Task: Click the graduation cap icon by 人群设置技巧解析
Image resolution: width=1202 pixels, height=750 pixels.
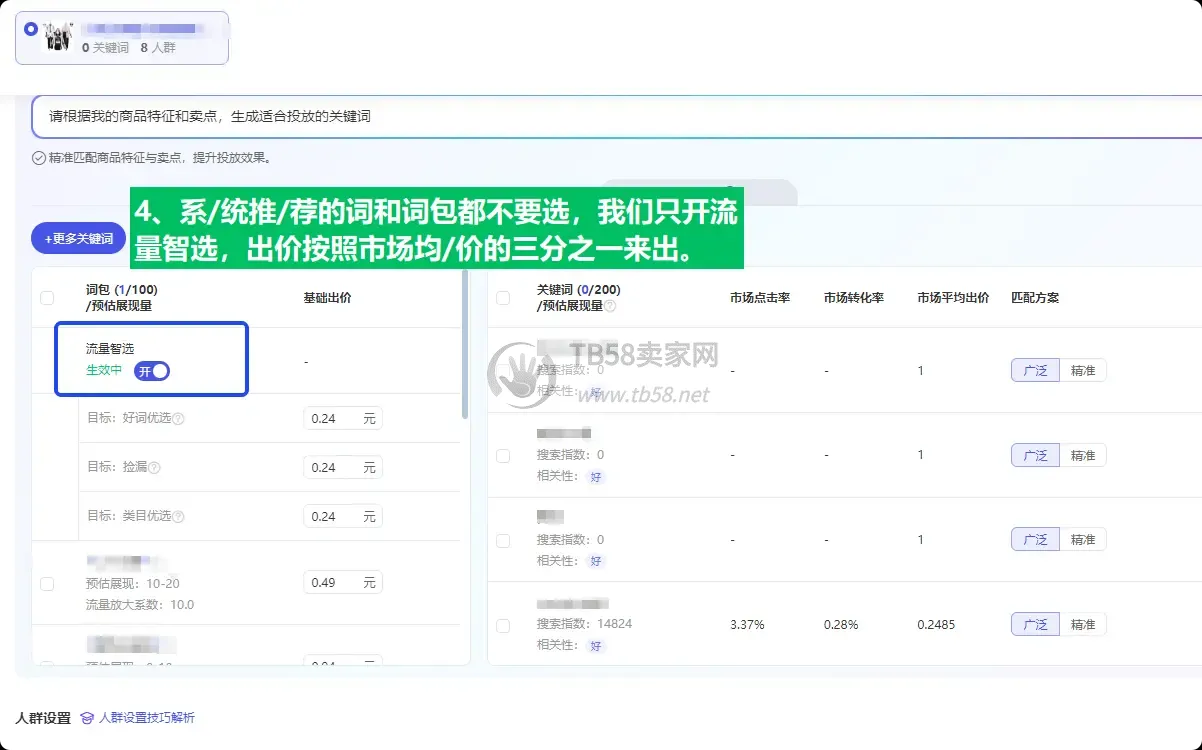Action: pos(87,718)
